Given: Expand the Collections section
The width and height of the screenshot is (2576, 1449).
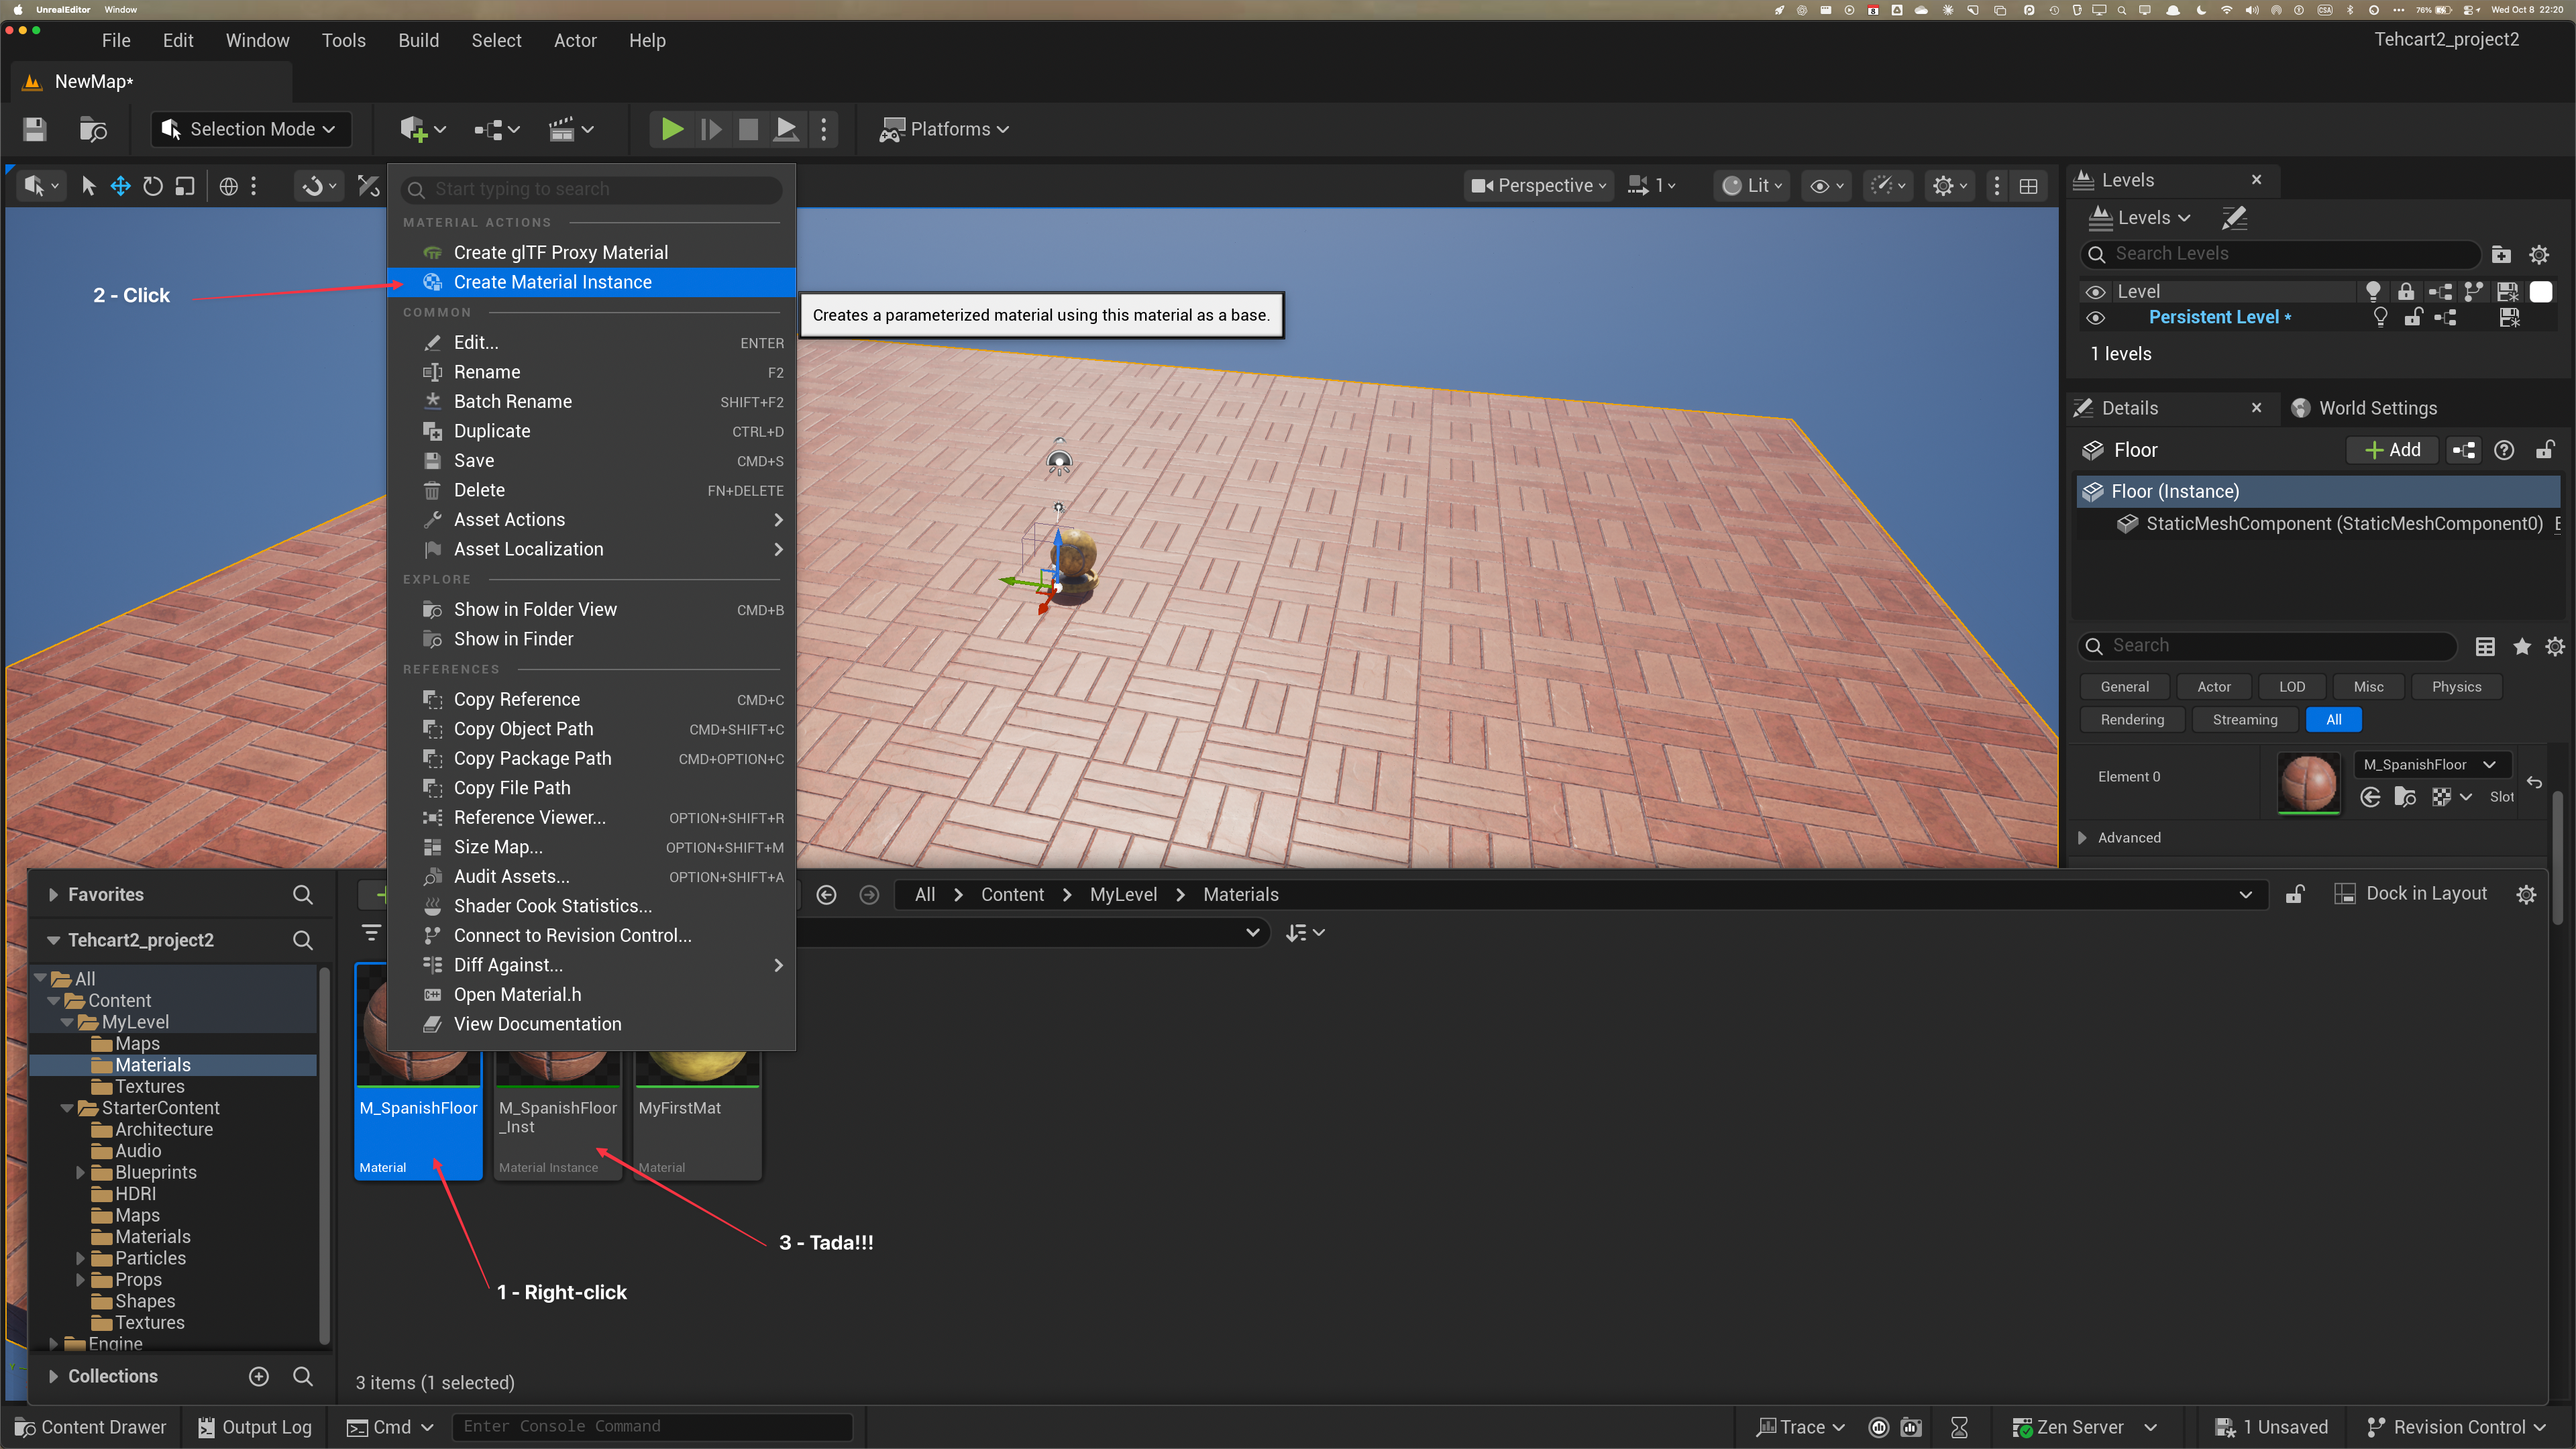Looking at the screenshot, I should coord(53,1377).
